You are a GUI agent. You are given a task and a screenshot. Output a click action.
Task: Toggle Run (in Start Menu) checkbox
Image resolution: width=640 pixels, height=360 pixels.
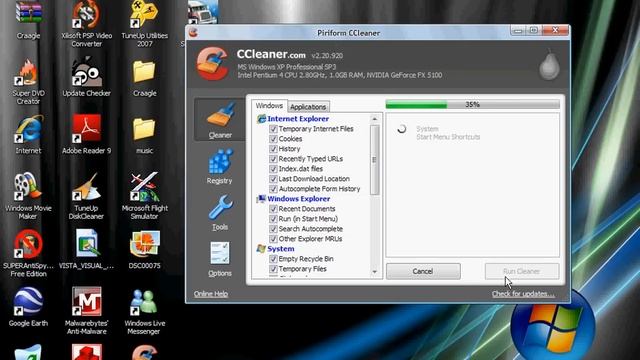coord(273,219)
